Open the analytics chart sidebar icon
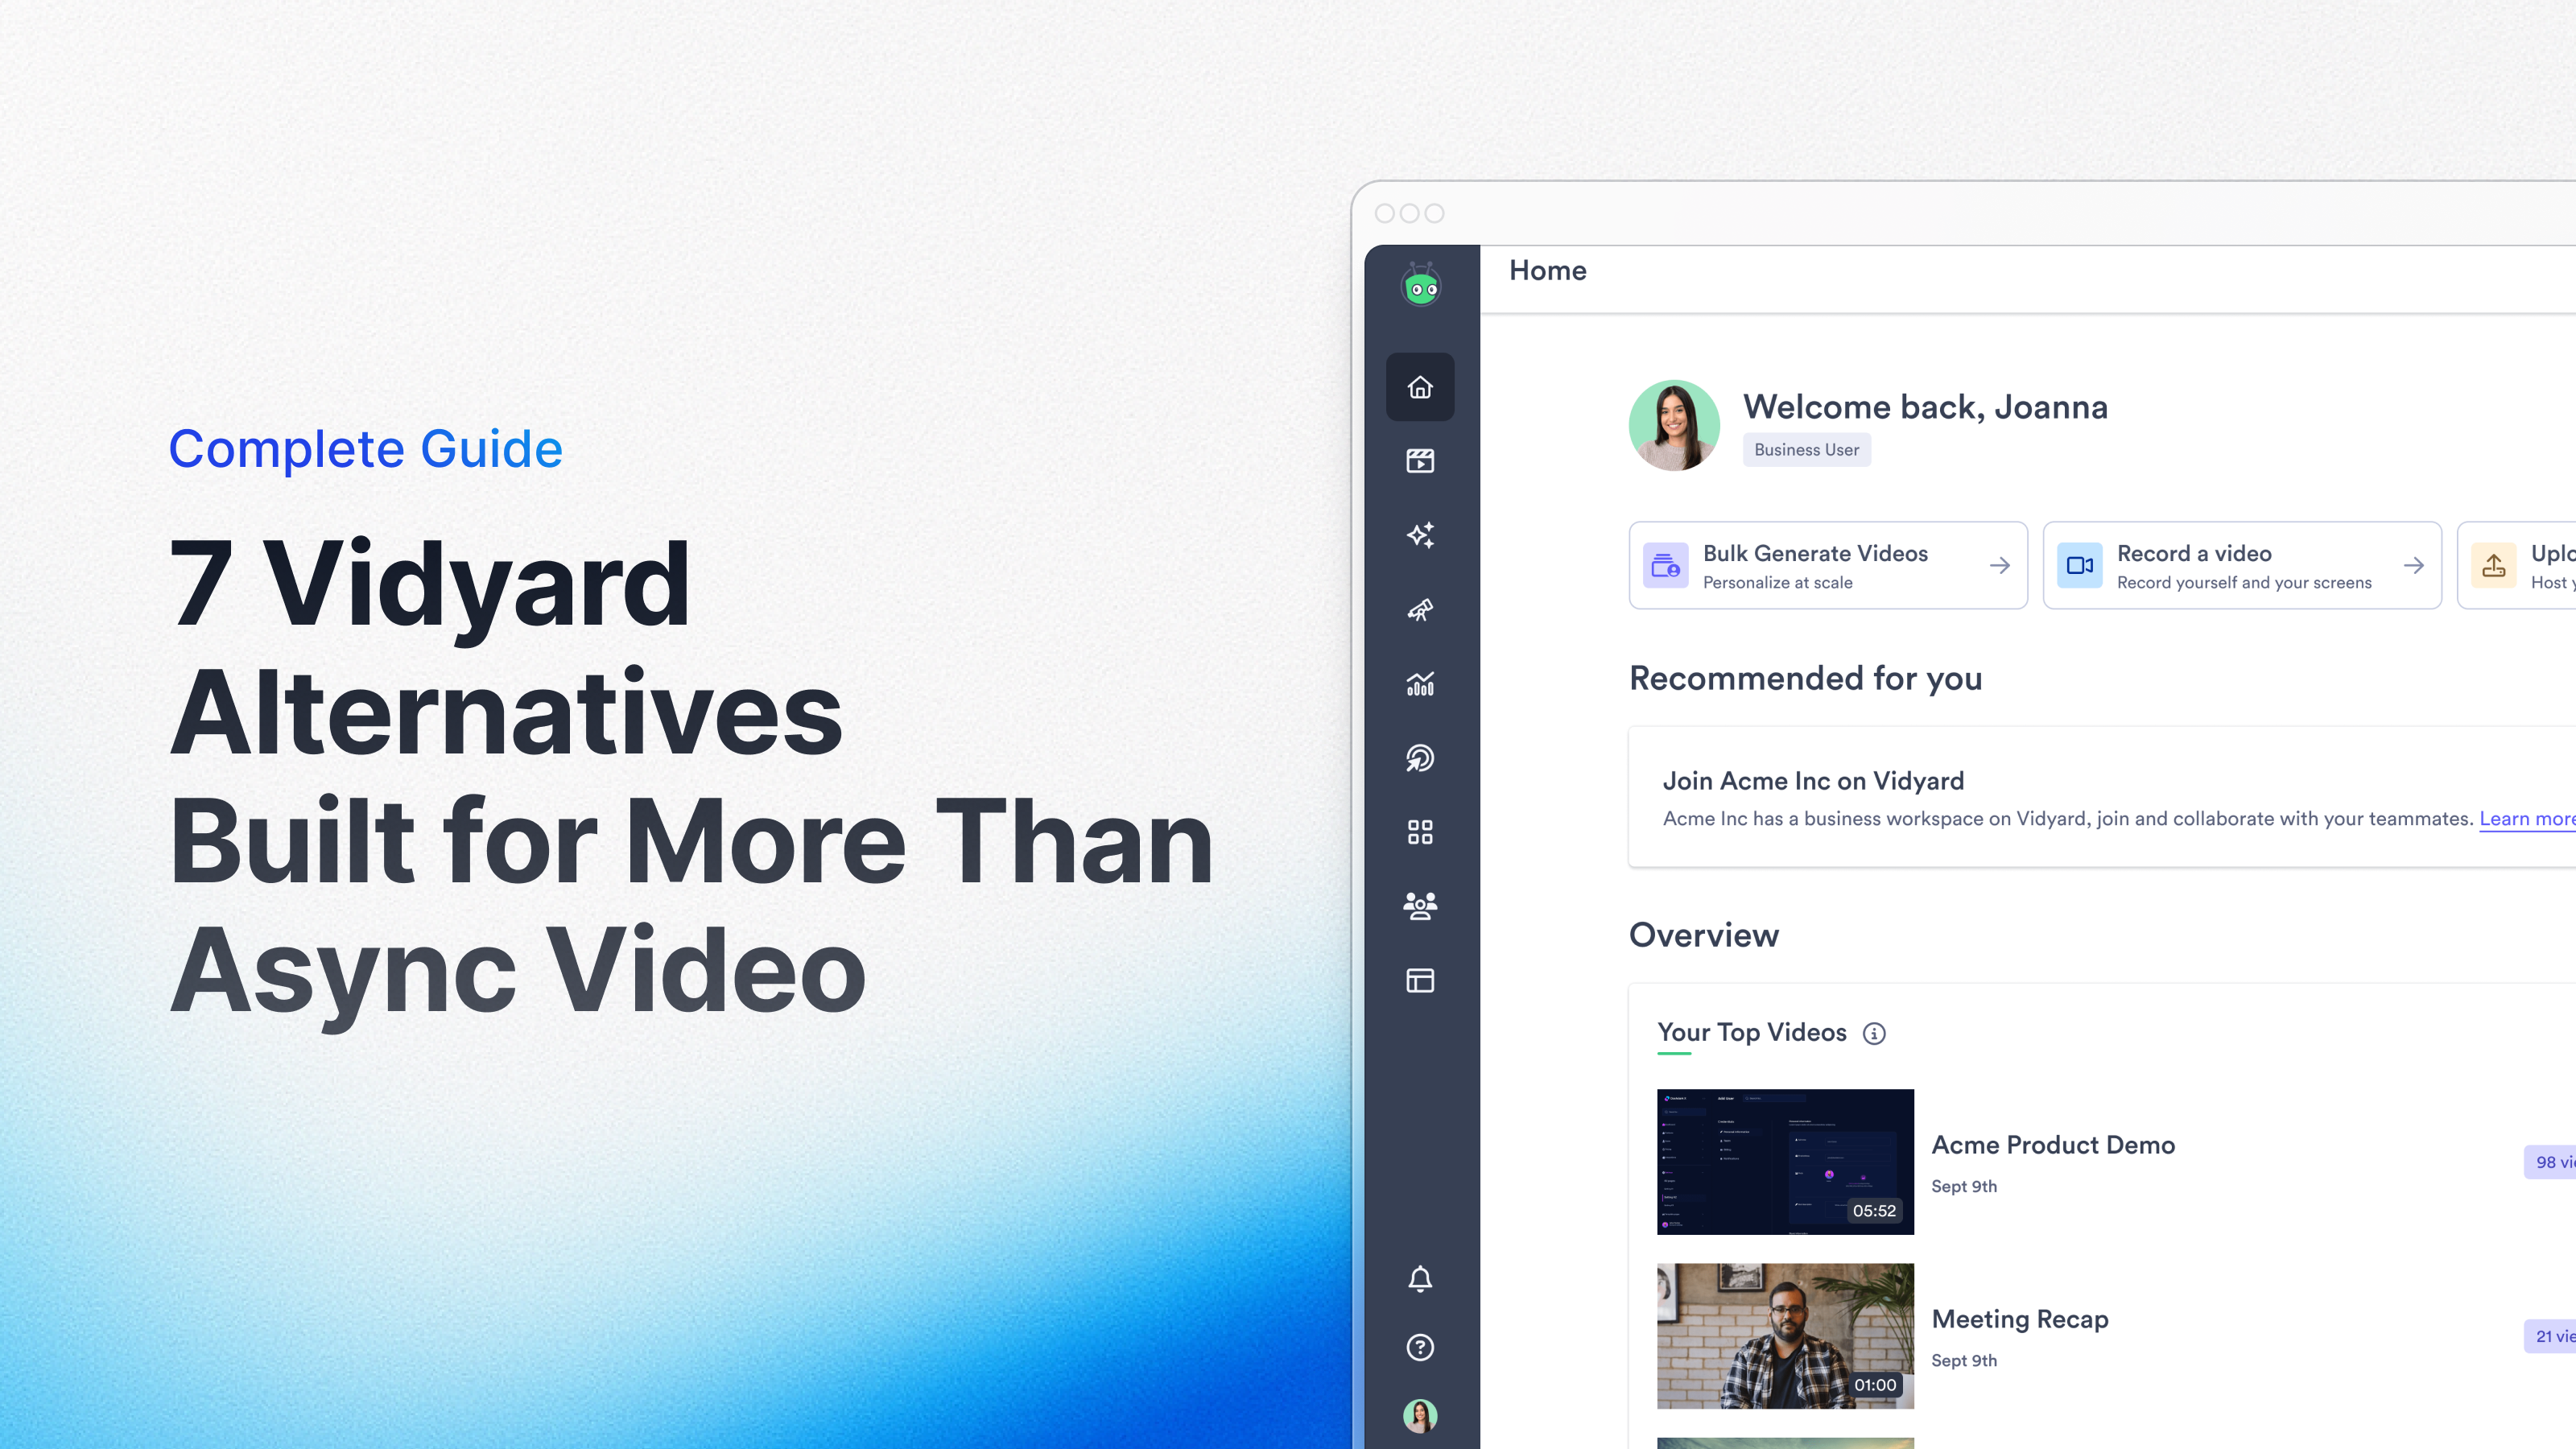2576x1449 pixels. [x=1420, y=684]
